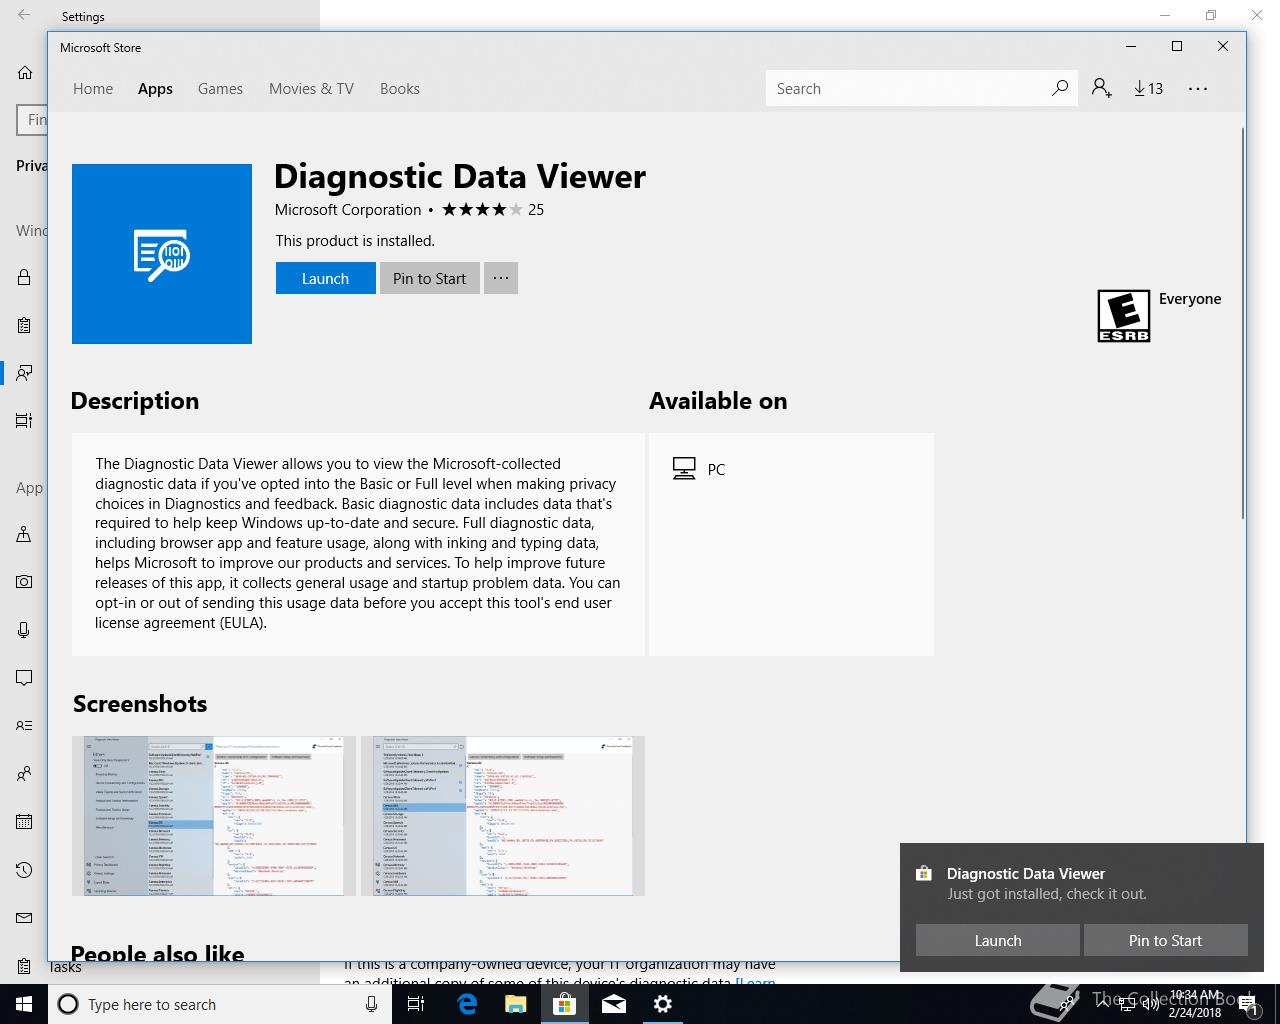Click Launch in the notification toast
This screenshot has height=1024, width=1280.
(997, 940)
